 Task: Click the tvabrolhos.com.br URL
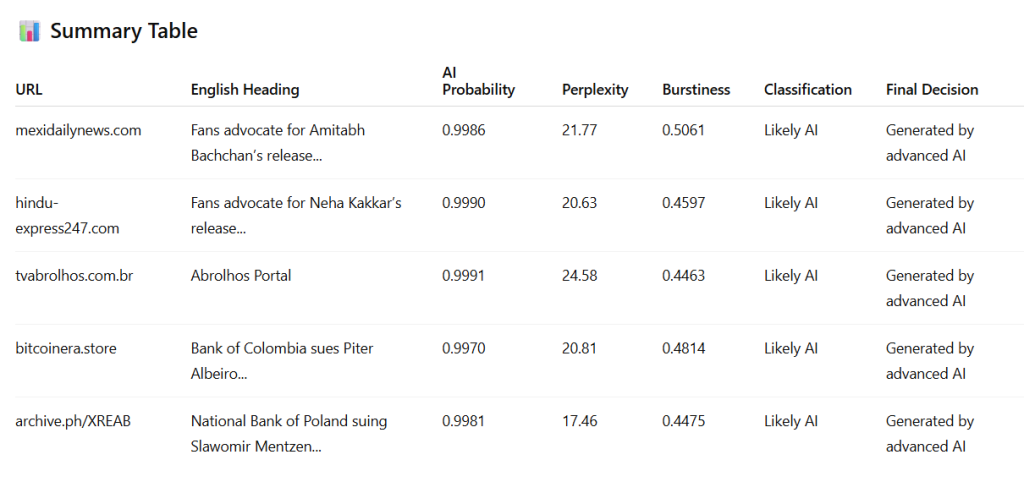click(x=74, y=276)
